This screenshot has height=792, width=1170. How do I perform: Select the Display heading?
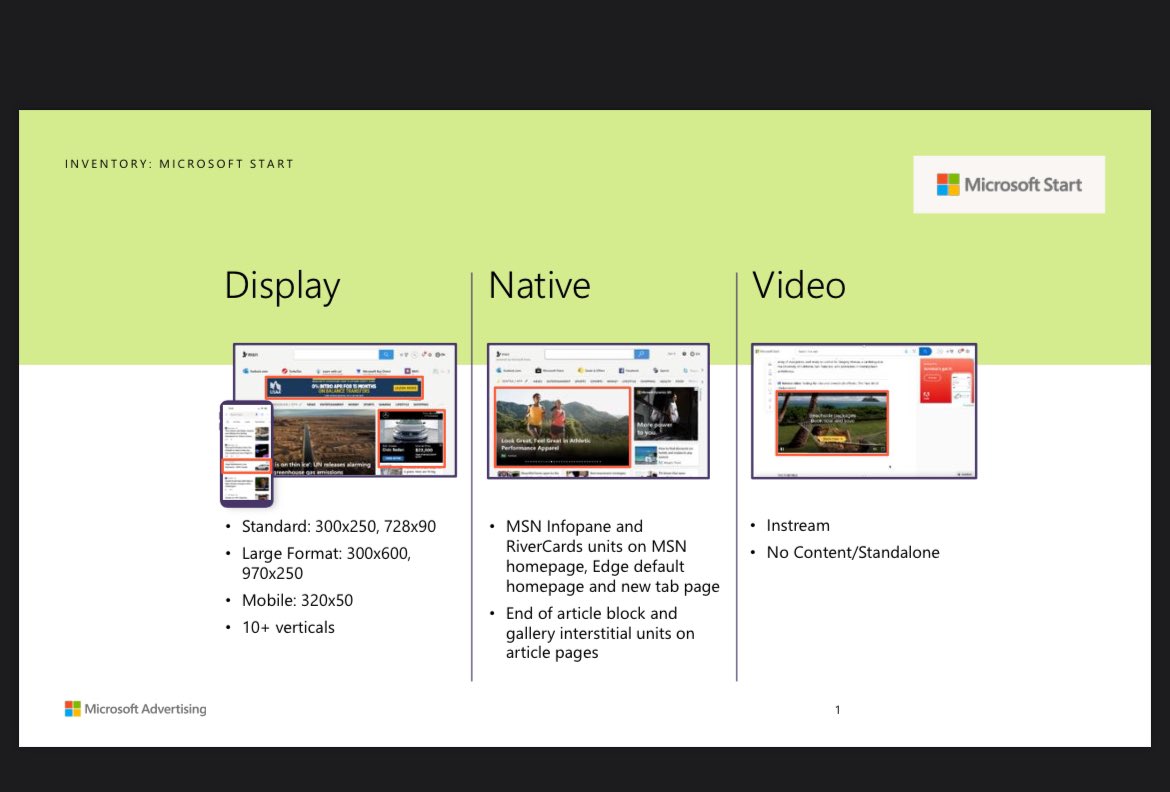282,286
